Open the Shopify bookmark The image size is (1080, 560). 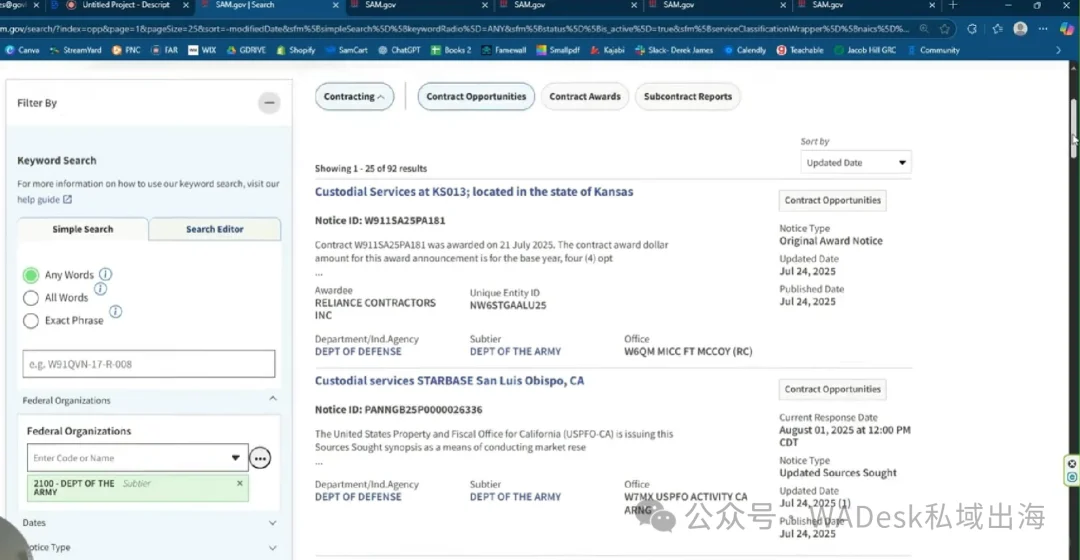coord(295,50)
